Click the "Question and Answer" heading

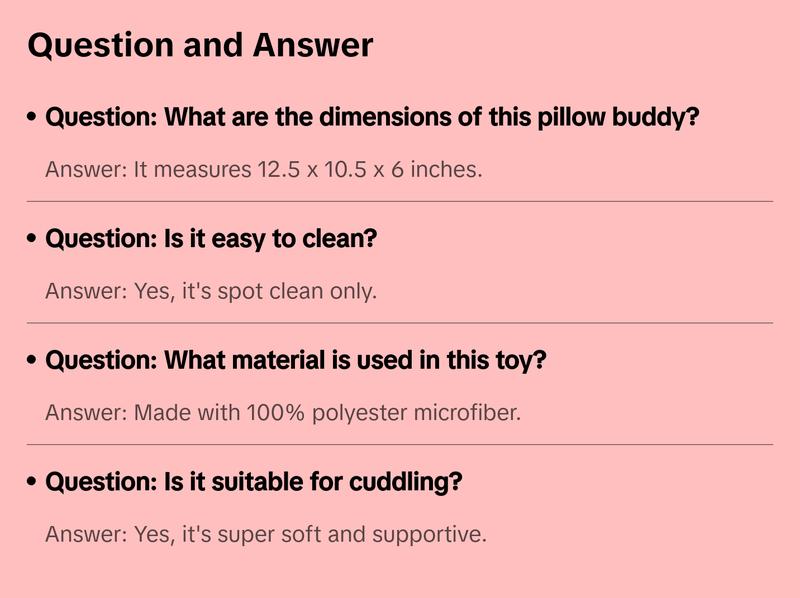(200, 45)
